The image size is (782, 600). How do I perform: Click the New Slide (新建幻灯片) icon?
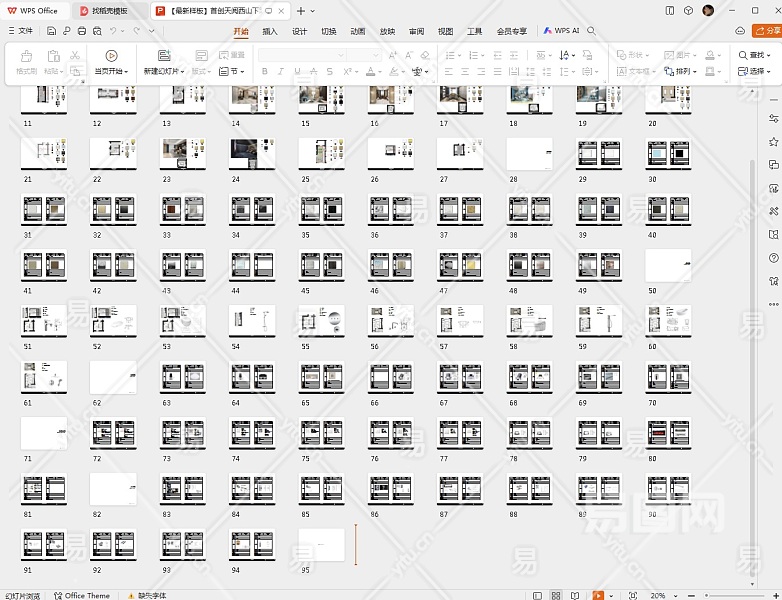(x=163, y=57)
